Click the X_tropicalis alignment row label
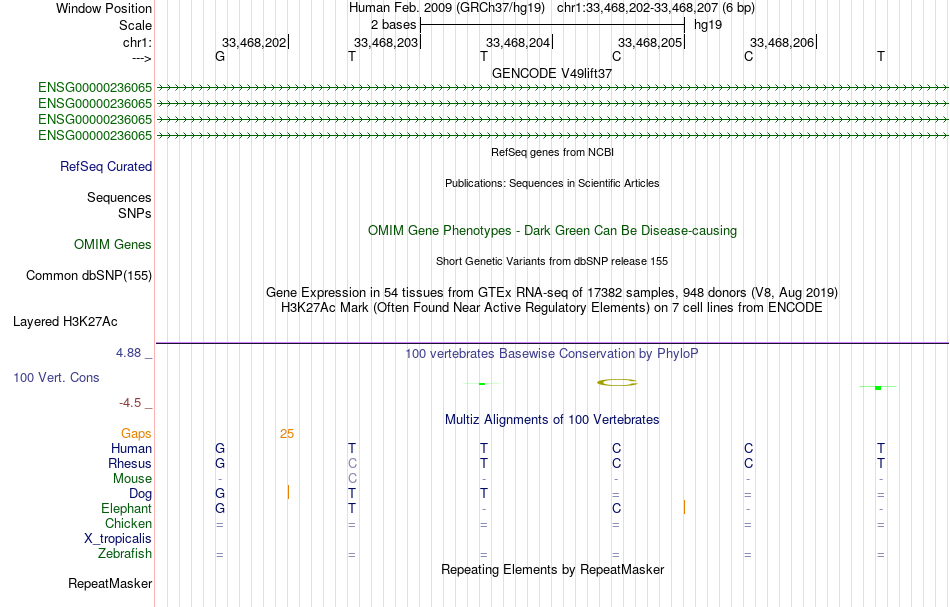 (x=118, y=539)
